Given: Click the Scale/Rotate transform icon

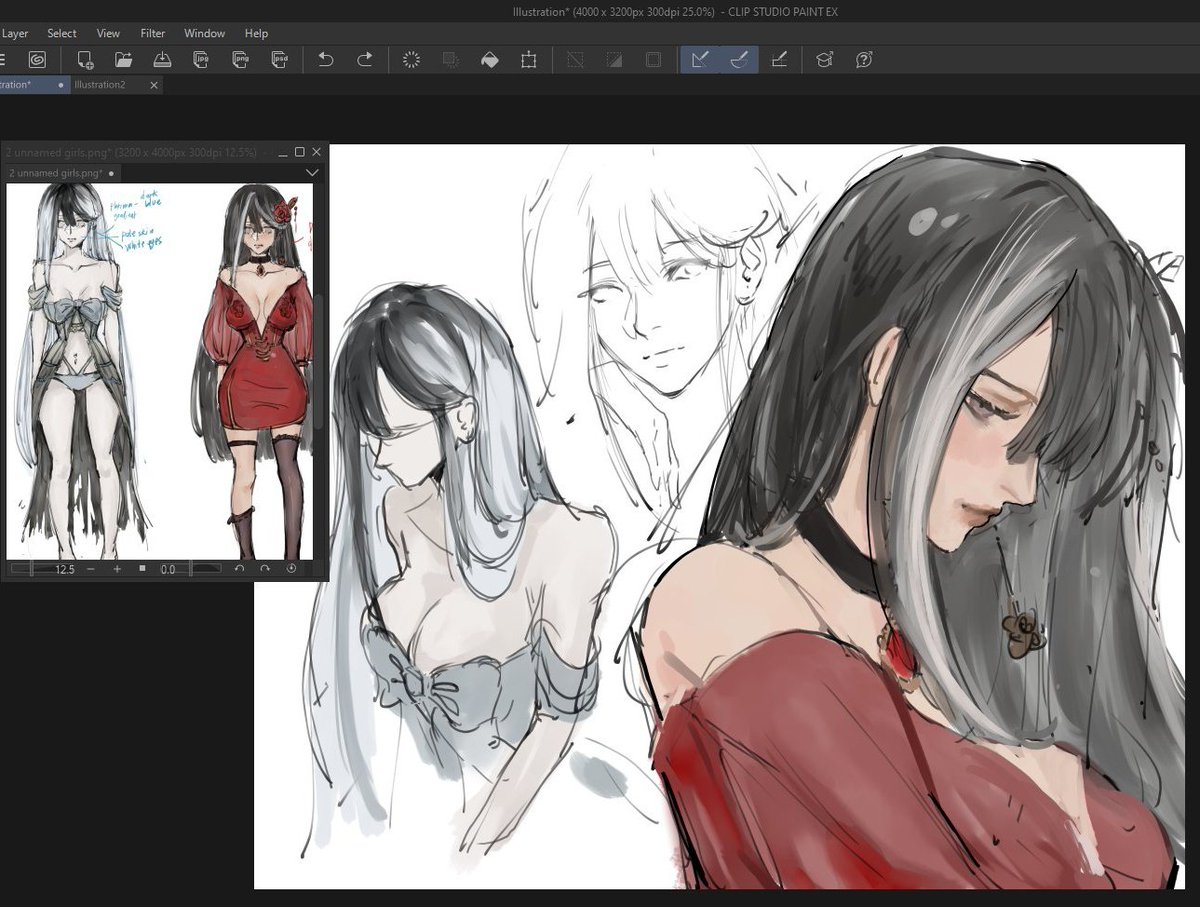Looking at the screenshot, I should point(529,60).
